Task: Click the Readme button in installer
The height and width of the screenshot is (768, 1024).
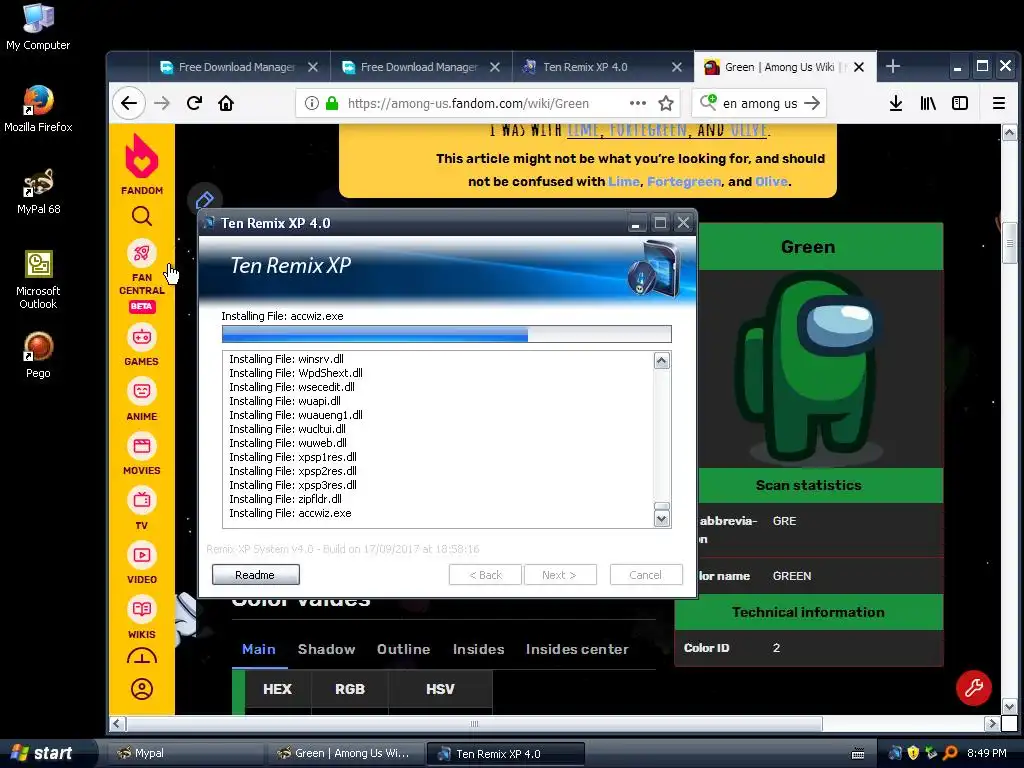Action: [x=255, y=575]
